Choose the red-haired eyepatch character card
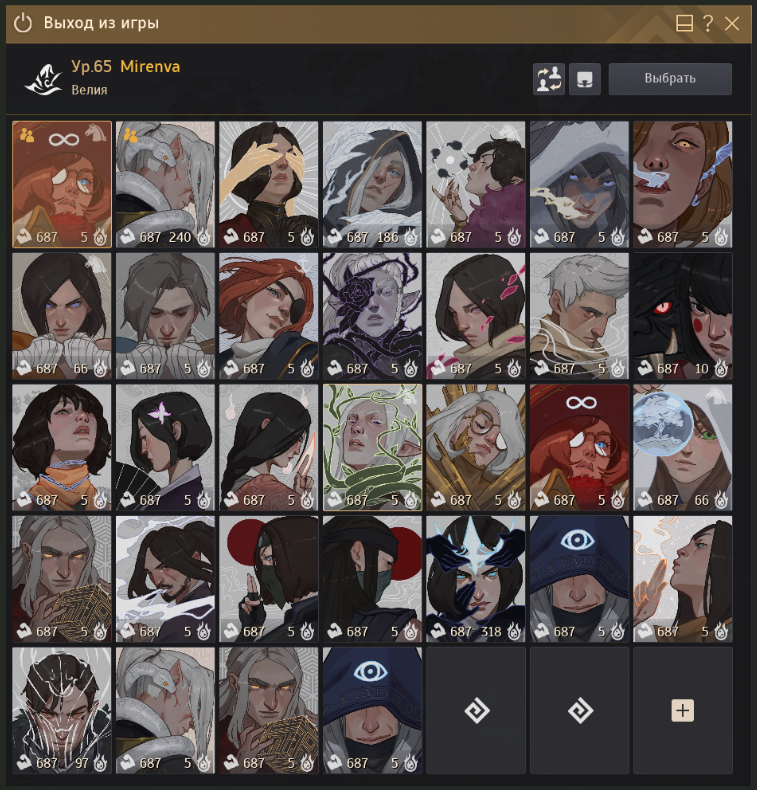 [268, 316]
